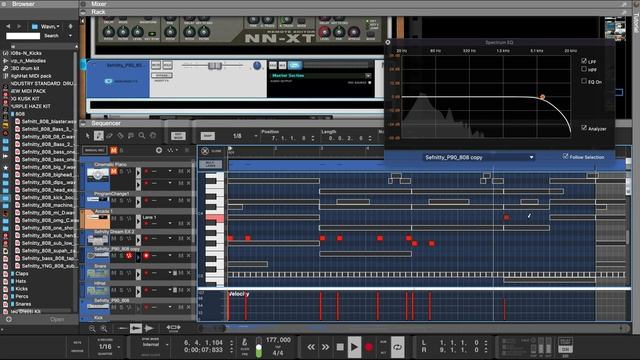Screen dimensions: 640x360
Task: Toggle the metronome Click icon
Action: (x=245, y=342)
